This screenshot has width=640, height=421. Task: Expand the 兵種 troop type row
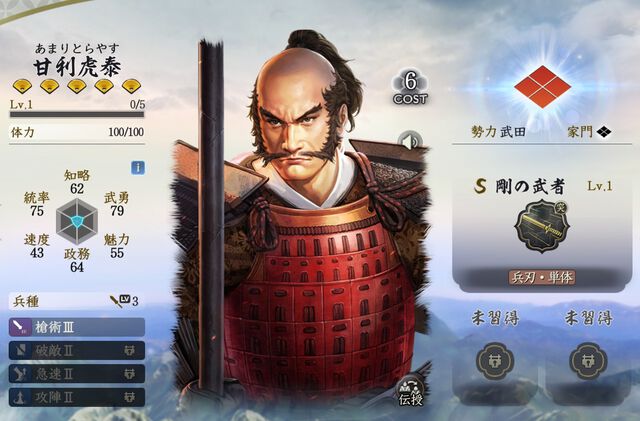pyautogui.click(x=77, y=301)
